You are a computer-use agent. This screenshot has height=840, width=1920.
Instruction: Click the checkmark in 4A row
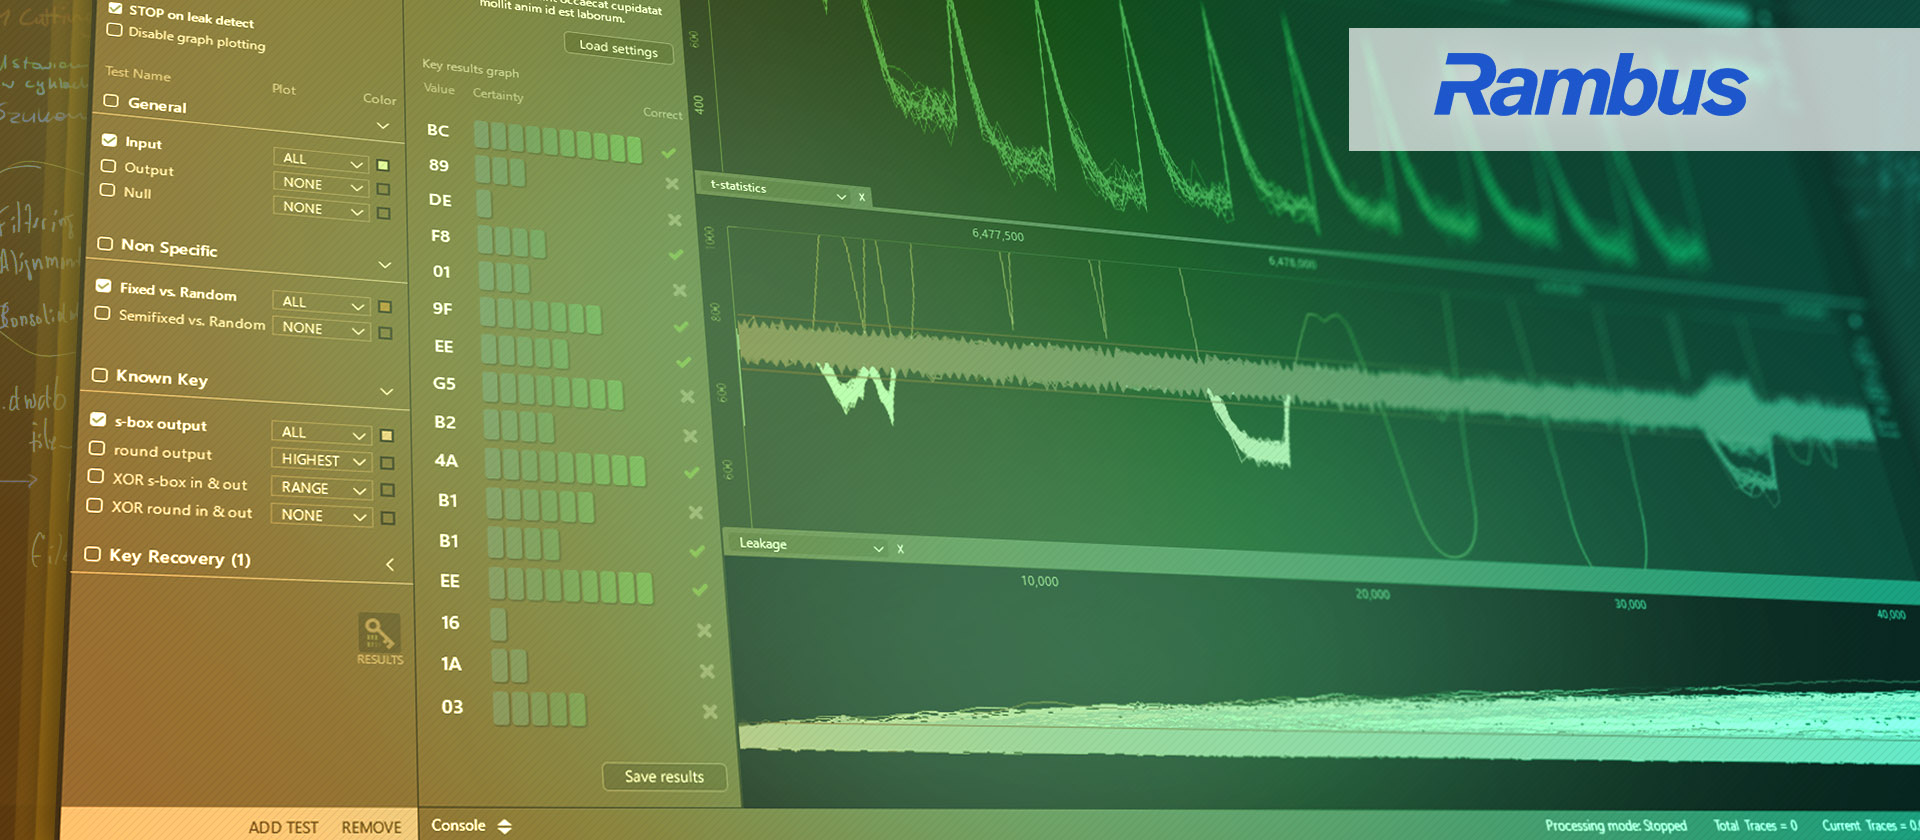point(691,472)
